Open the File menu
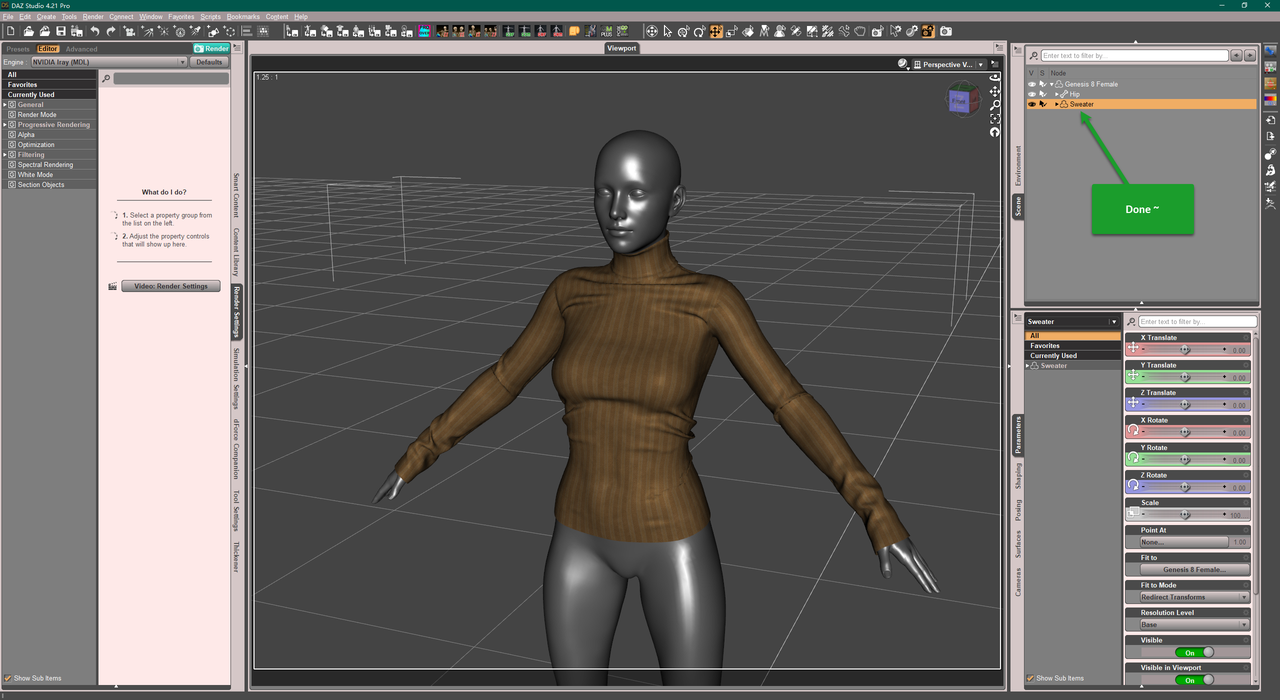Screen dimensions: 1280x700 click(x=9, y=17)
